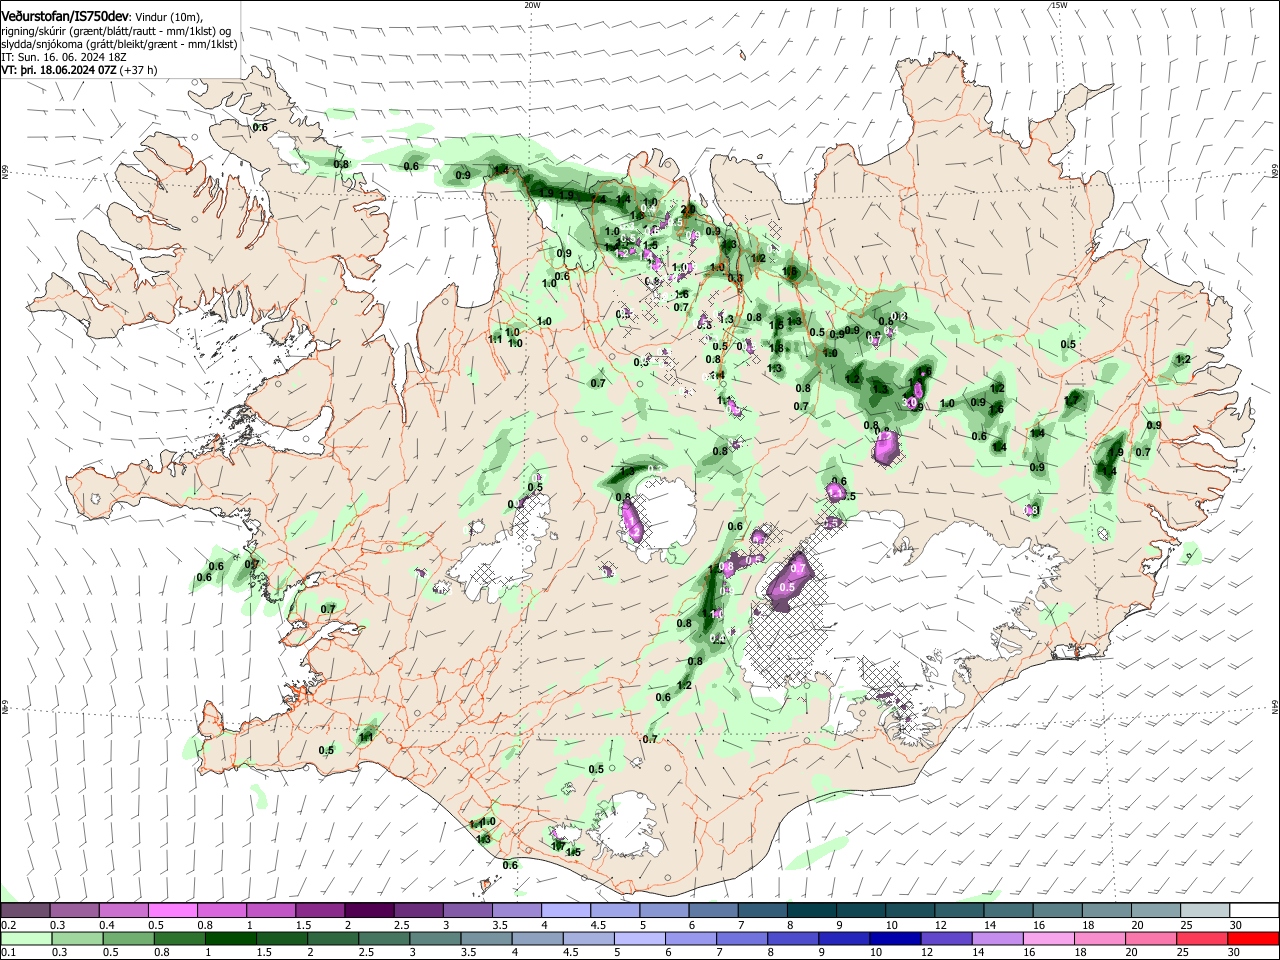The height and width of the screenshot is (960, 1280).
Task: Select the light lavender 5 mm rain swatch
Action: point(640,938)
